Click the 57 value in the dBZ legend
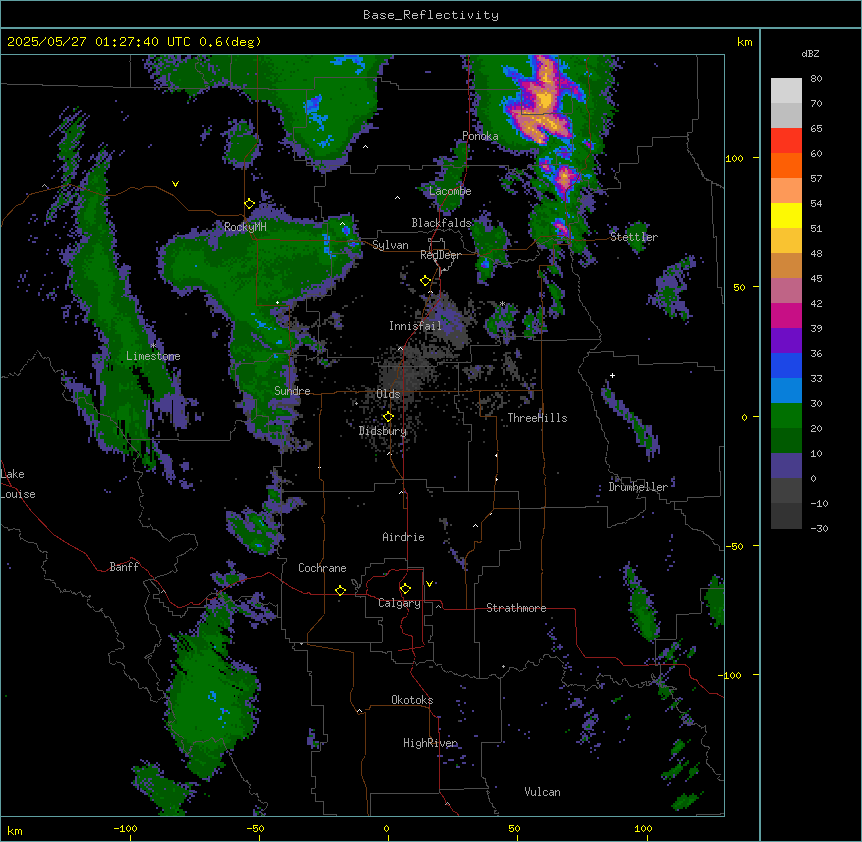 click(816, 179)
